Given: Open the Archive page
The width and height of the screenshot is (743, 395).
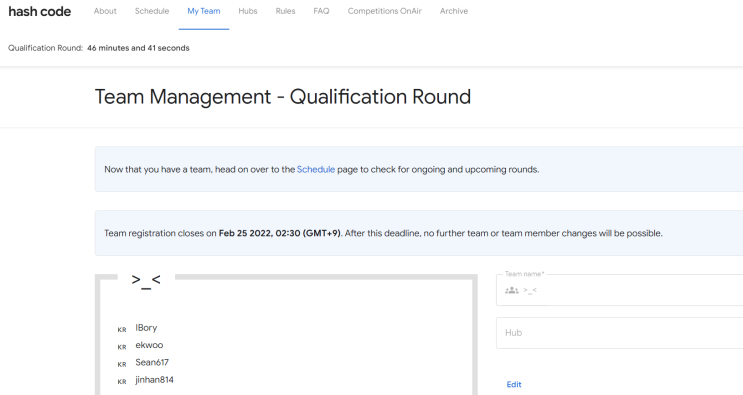Looking at the screenshot, I should pos(453,11).
